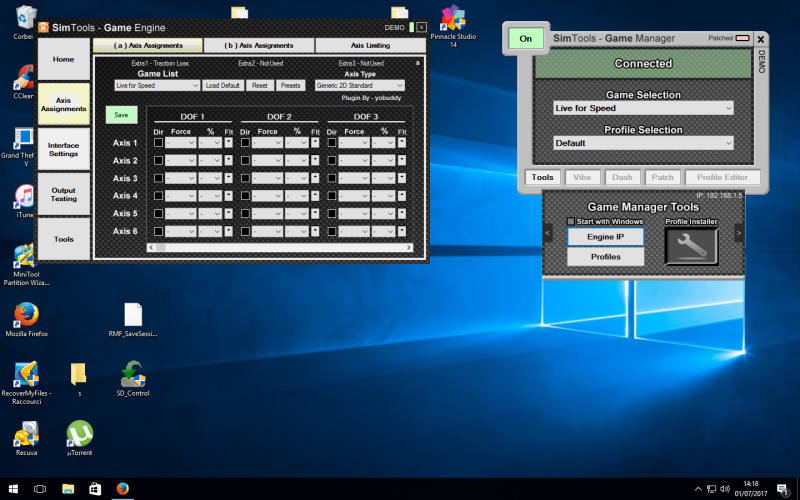Toggle the Game Manager On button
Screen dimensions: 800x500
pyautogui.click(x=526, y=39)
